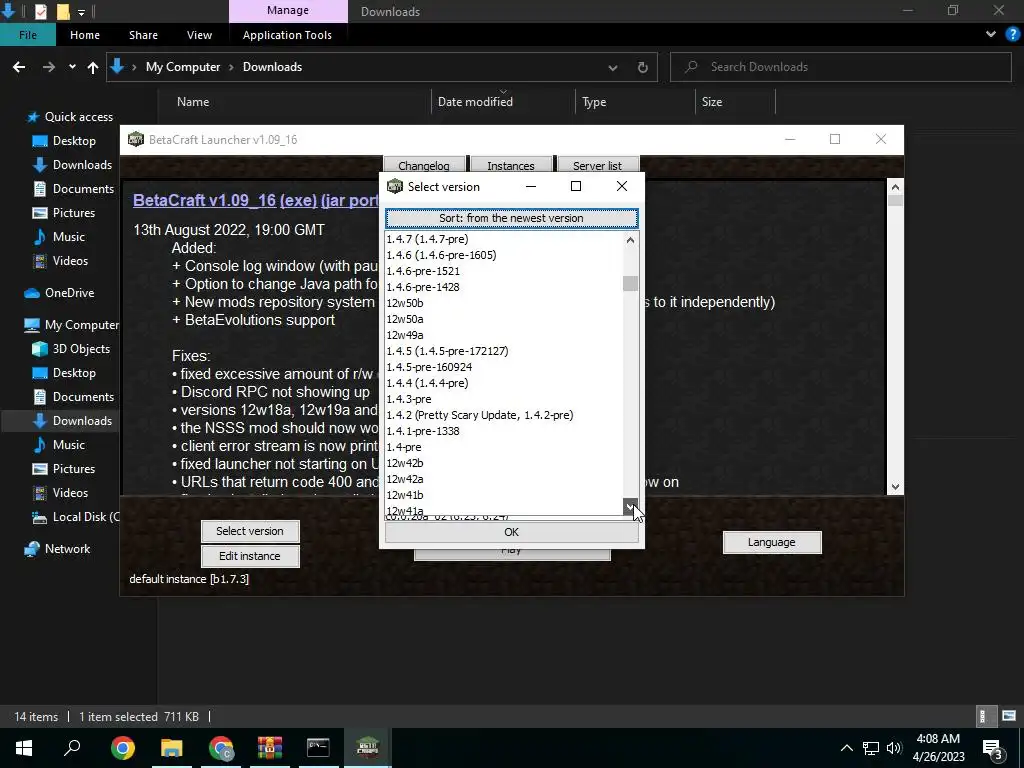1024x768 pixels.
Task: Open Quick Access Toolbar customize dropdown
Action: 81,12
